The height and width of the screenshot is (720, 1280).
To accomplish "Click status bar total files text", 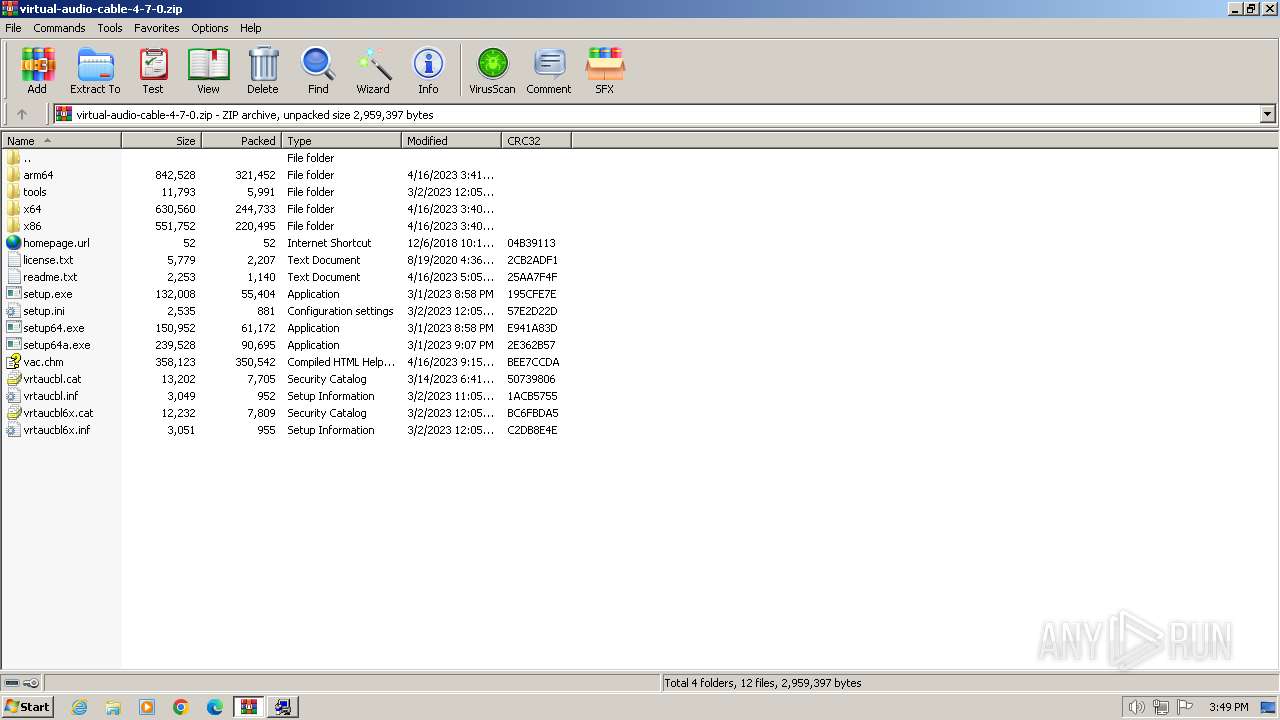I will click(763, 683).
